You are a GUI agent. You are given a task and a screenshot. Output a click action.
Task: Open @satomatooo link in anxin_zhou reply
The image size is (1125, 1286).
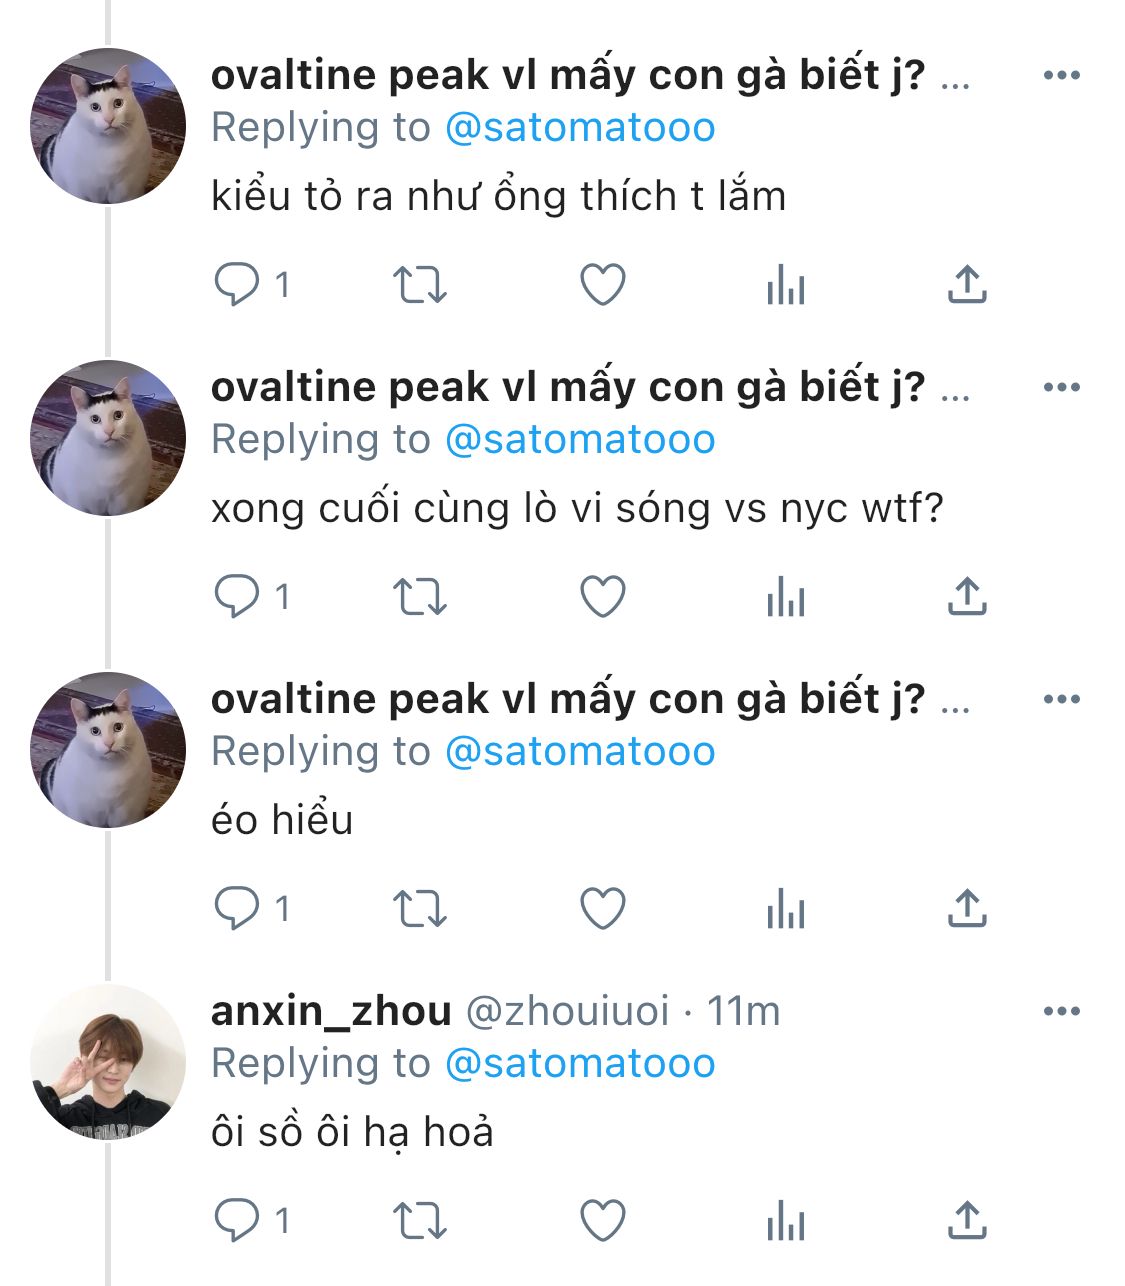(580, 1064)
